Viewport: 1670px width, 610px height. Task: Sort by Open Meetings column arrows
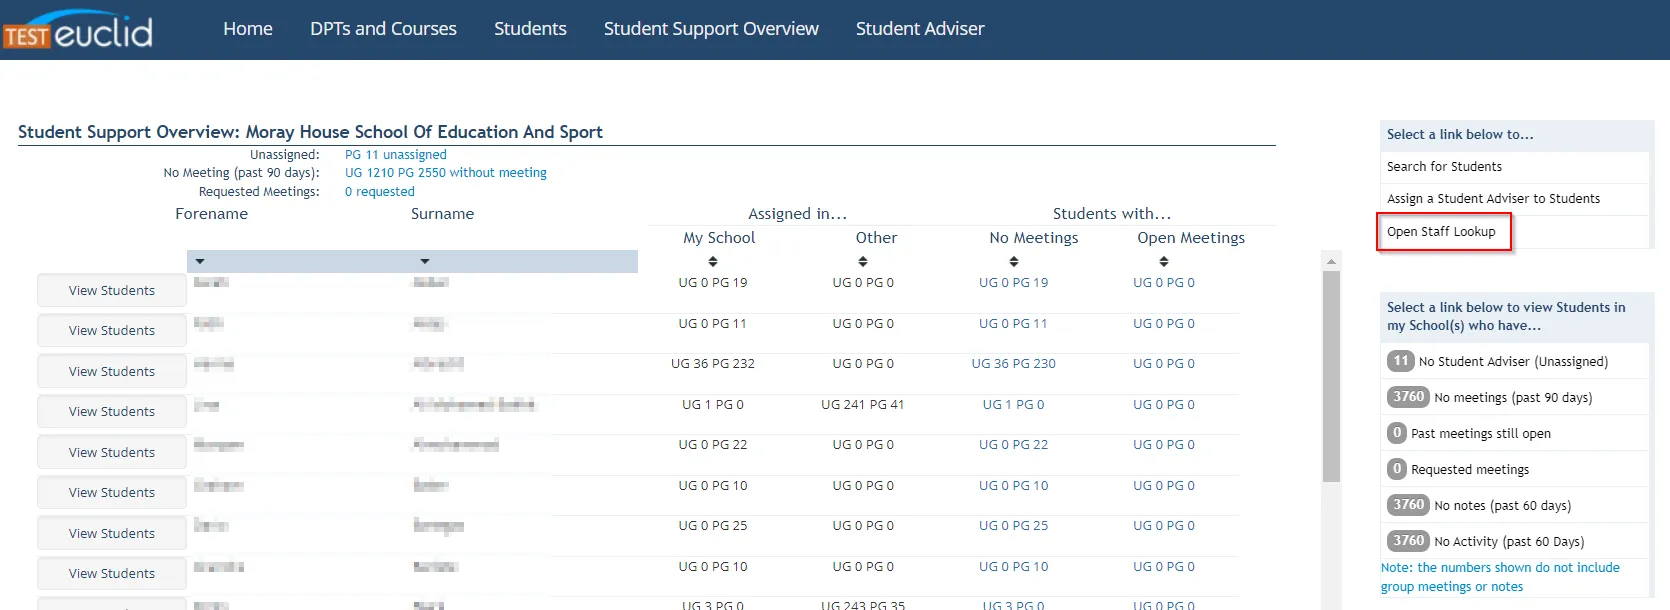pos(1164,261)
